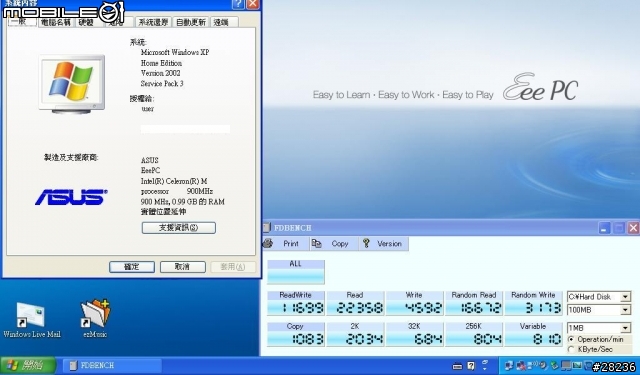Switch to the 自動更新 tab
Image resolution: width=640 pixels, height=375 pixels.
(x=191, y=22)
